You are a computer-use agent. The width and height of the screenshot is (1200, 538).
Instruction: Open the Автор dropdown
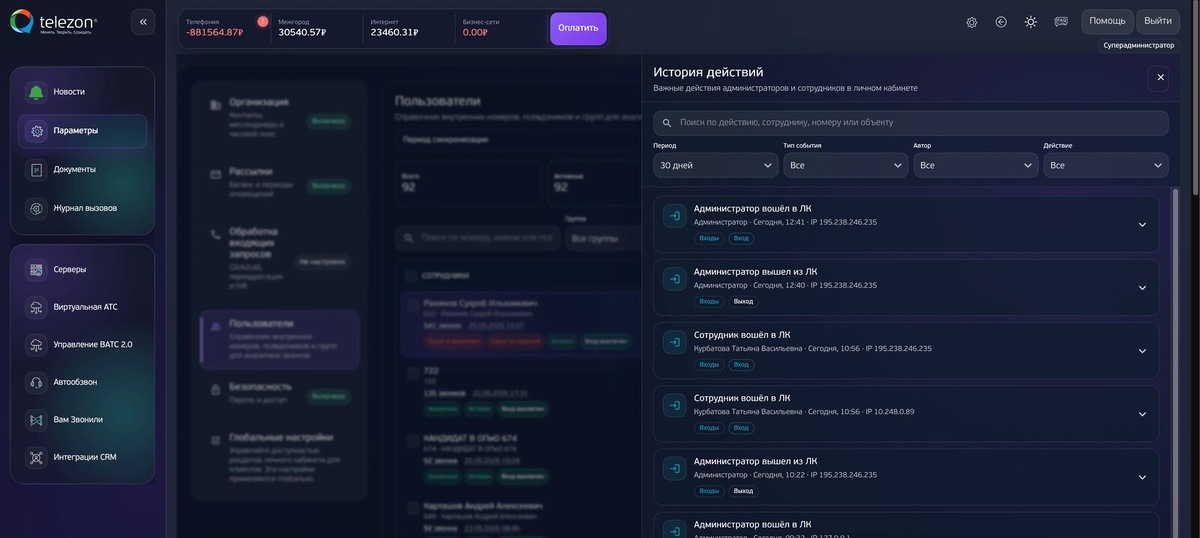tap(975, 165)
